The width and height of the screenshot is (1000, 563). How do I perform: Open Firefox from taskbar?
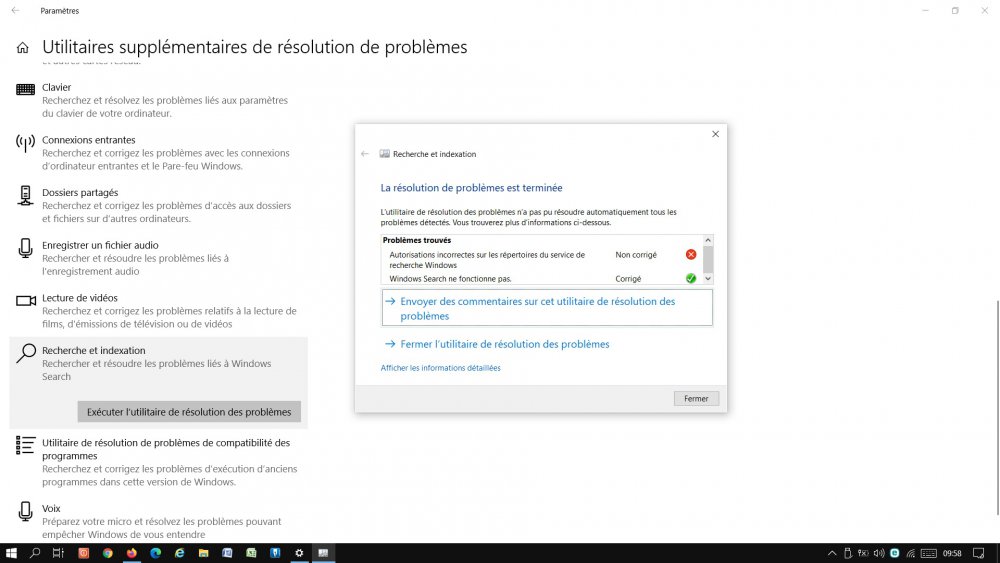tap(131, 553)
